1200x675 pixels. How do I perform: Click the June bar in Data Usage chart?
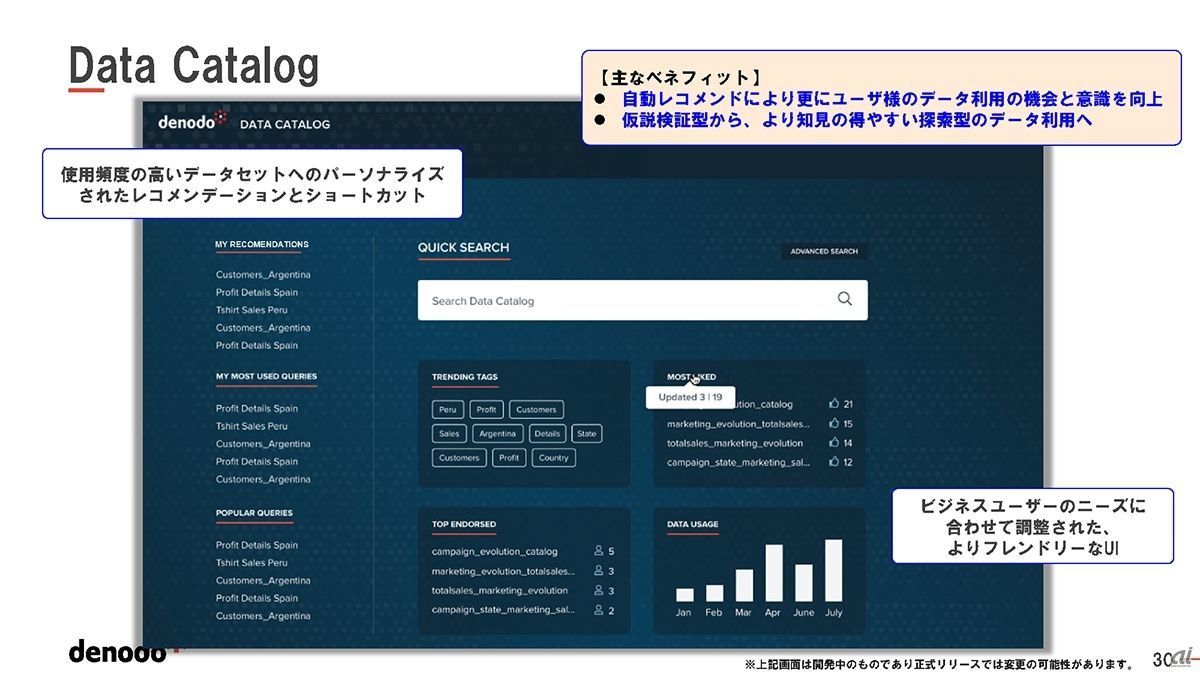(x=804, y=583)
